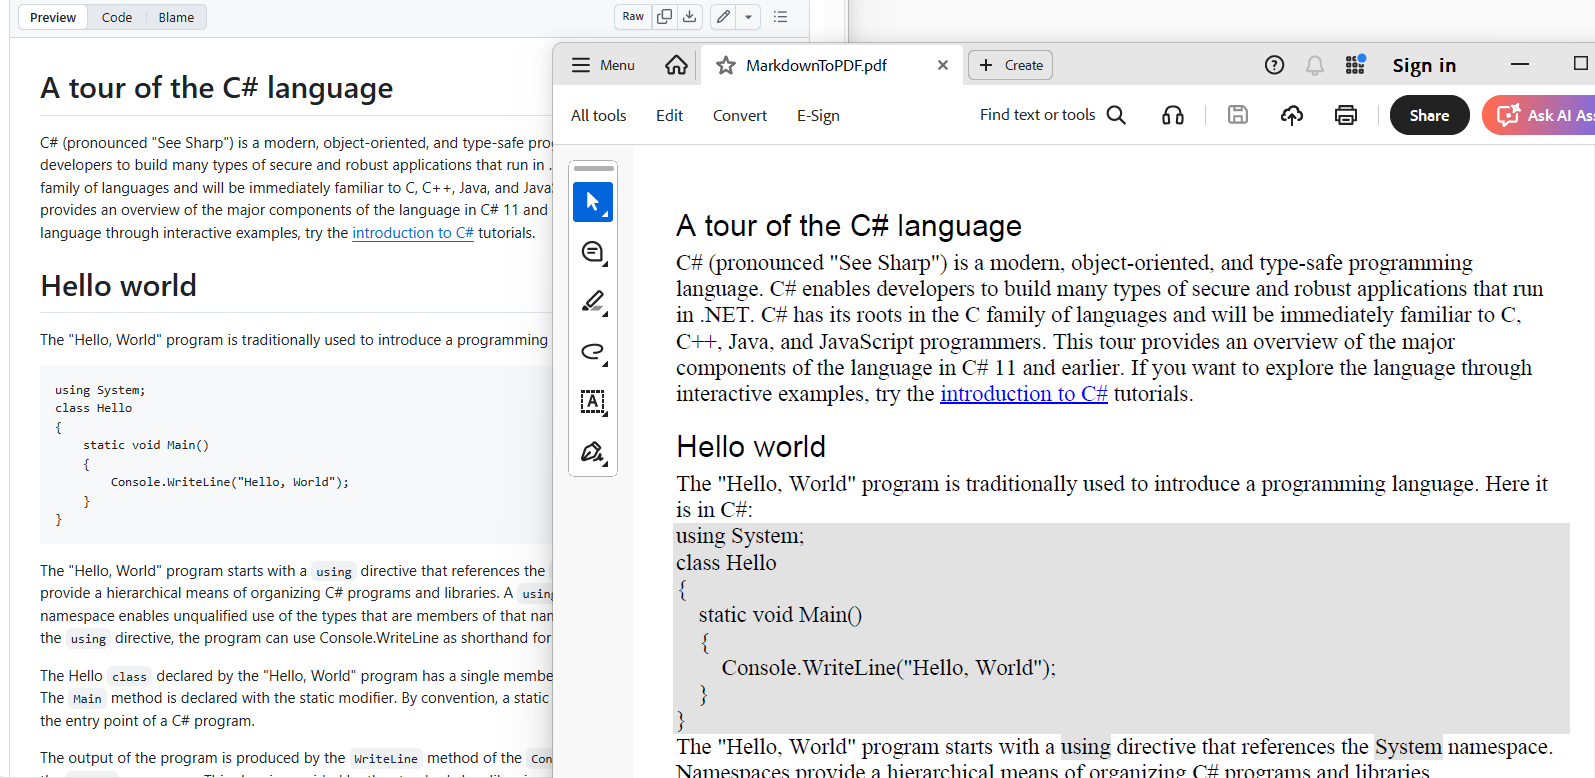Minimize the Acrobat window
The image size is (1595, 778).
(x=1520, y=64)
